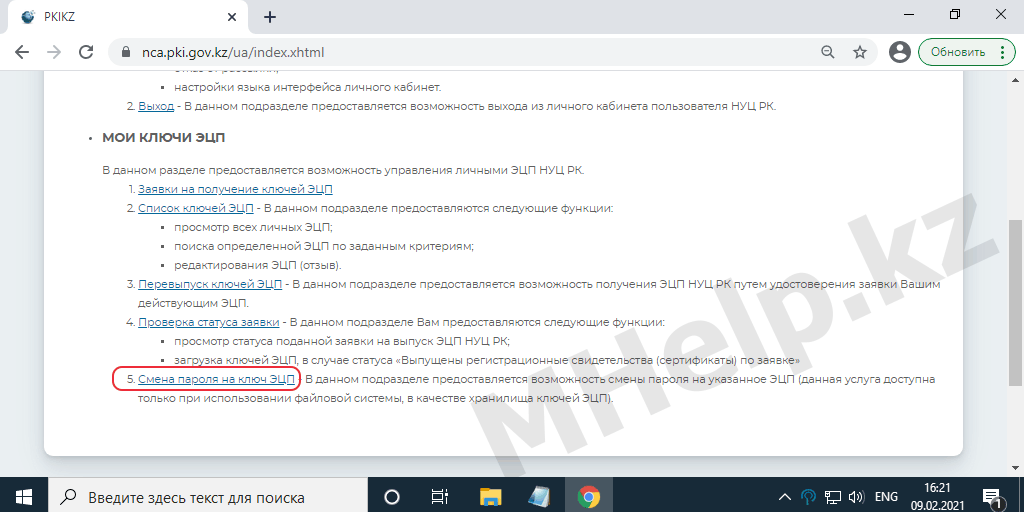
Task: Open Заявки на получение ключей ЭЦП link
Action: pyautogui.click(x=236, y=189)
